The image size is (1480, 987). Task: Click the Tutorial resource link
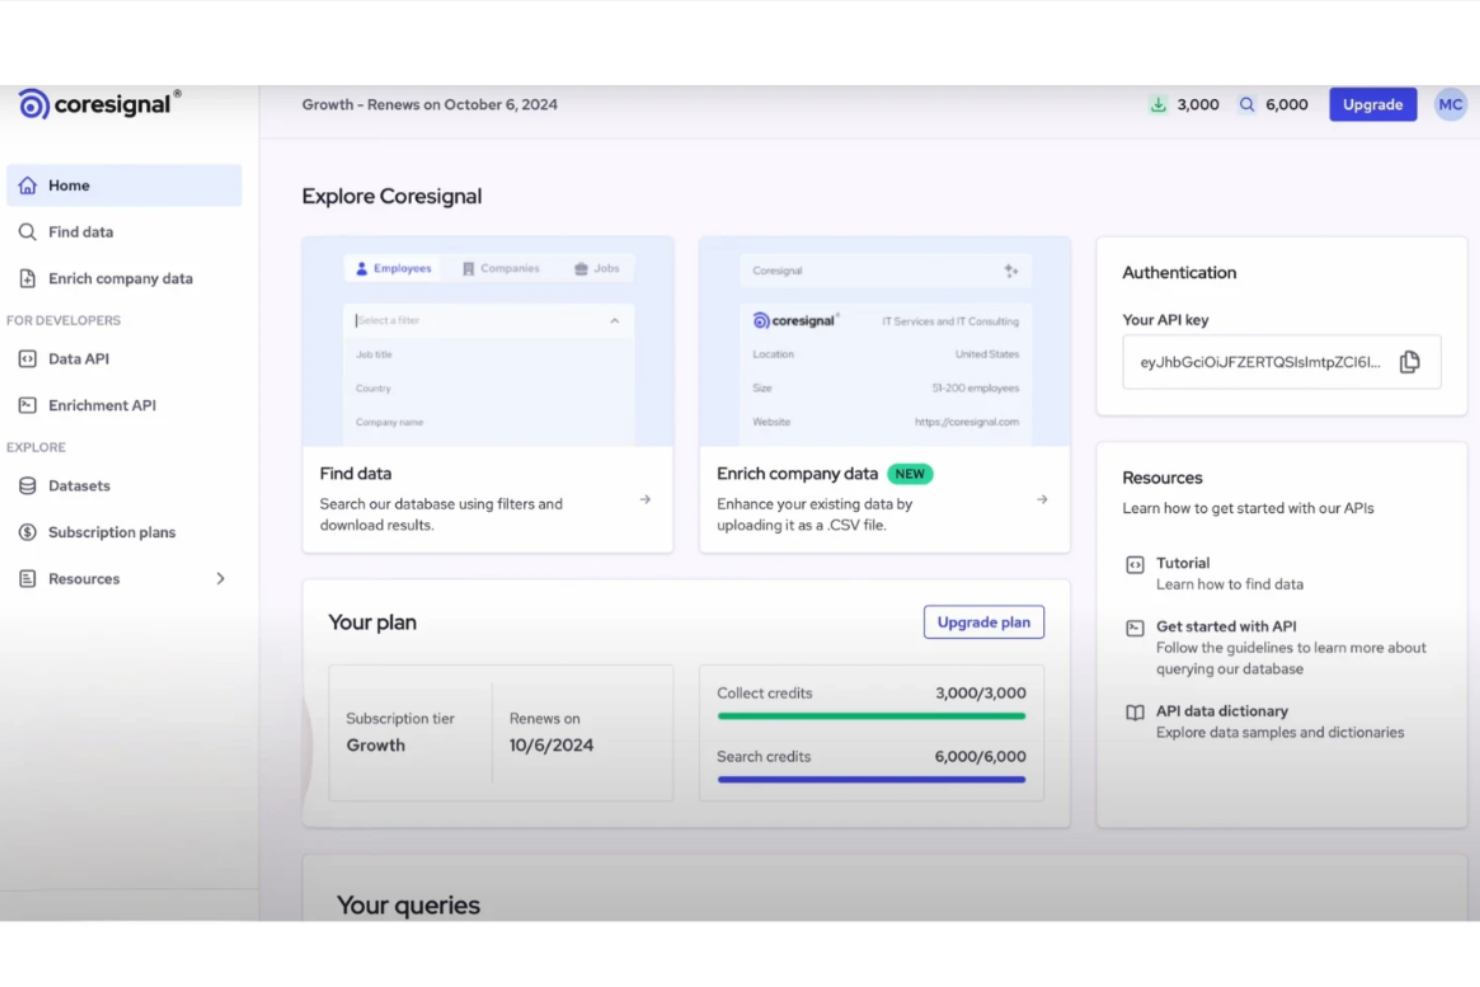[x=1183, y=562]
